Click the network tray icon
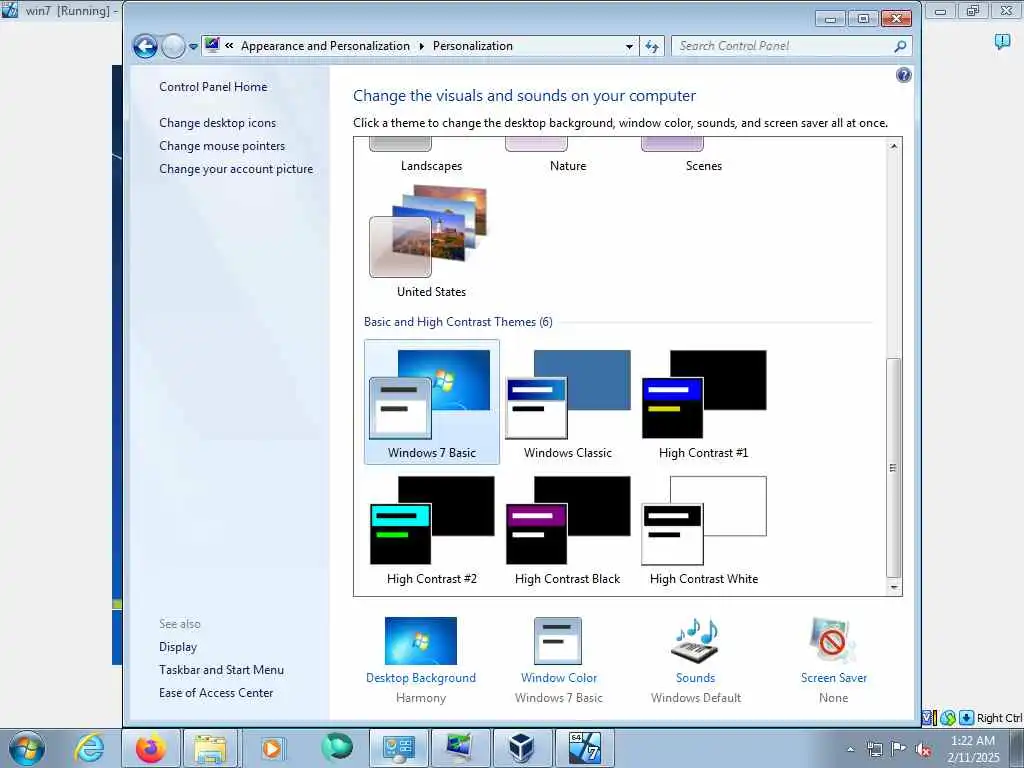 pos(874,749)
